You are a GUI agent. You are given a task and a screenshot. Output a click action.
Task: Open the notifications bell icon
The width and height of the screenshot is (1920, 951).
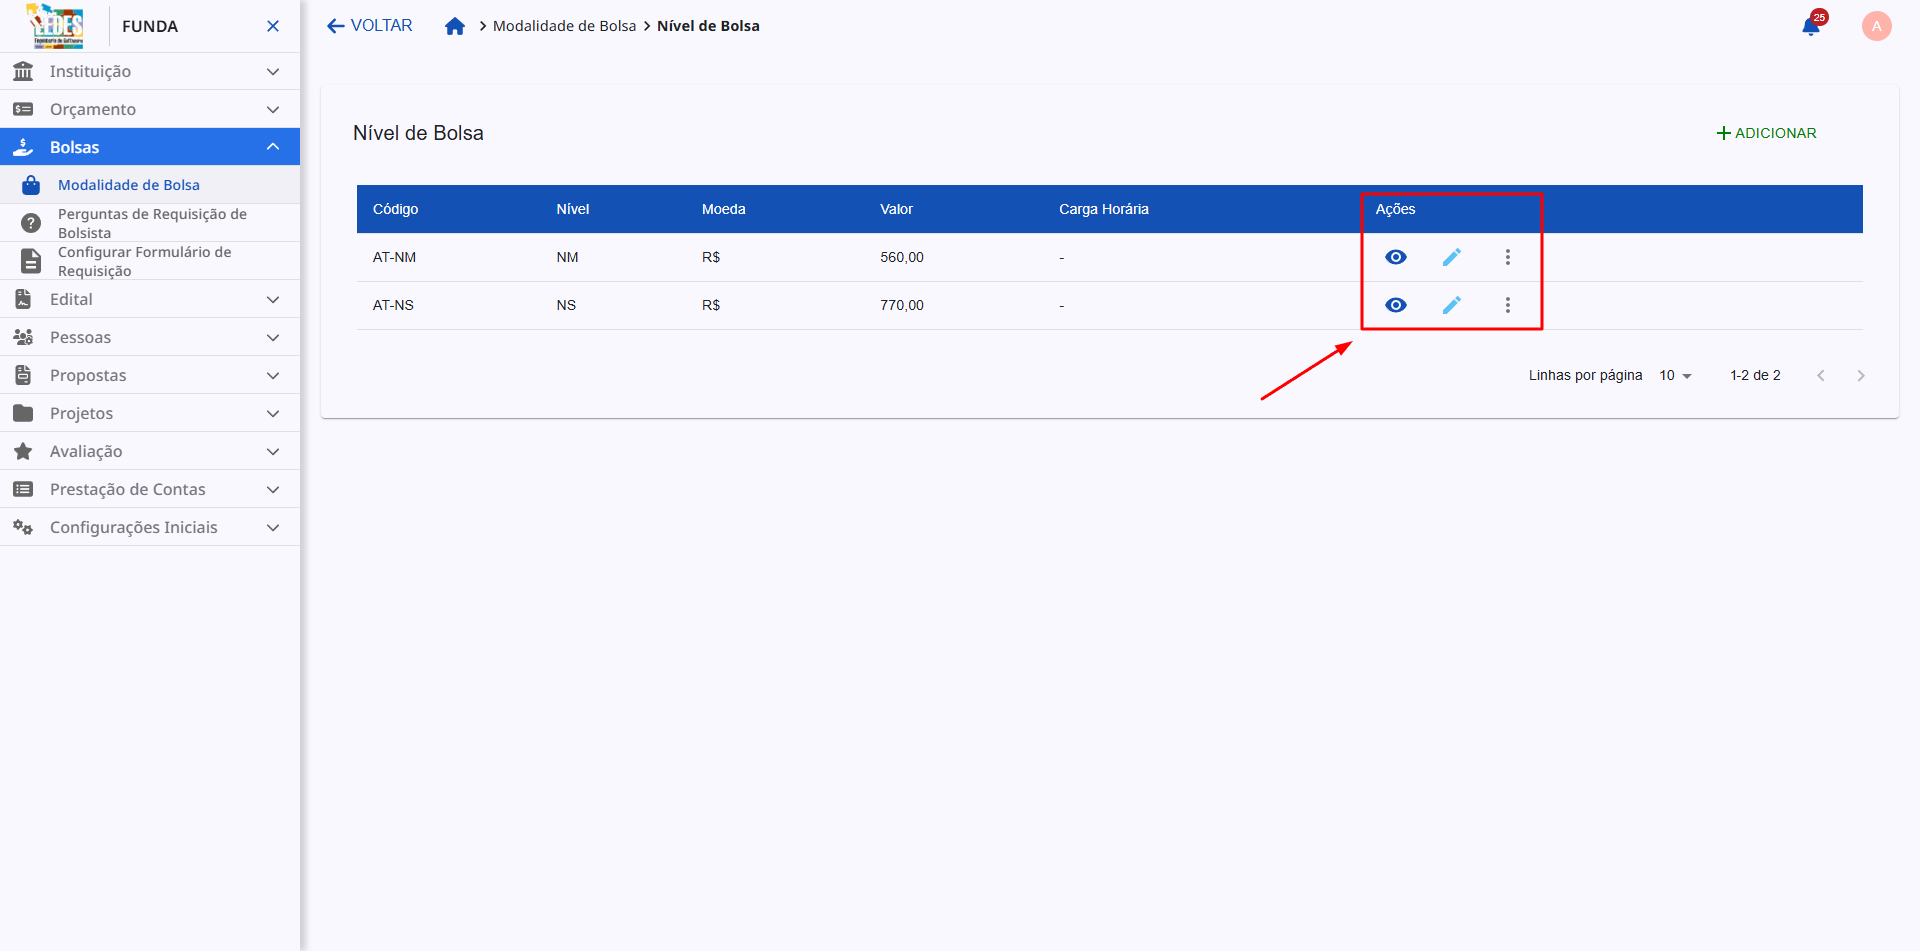point(1811,26)
